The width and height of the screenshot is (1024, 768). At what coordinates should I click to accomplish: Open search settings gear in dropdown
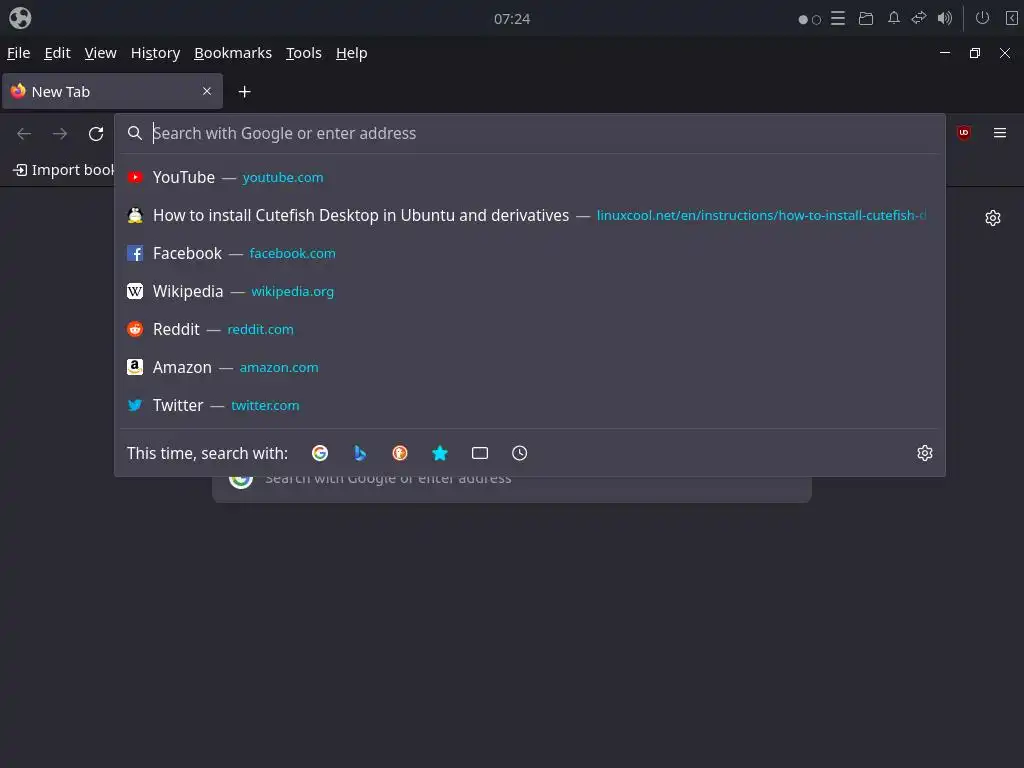click(x=925, y=453)
